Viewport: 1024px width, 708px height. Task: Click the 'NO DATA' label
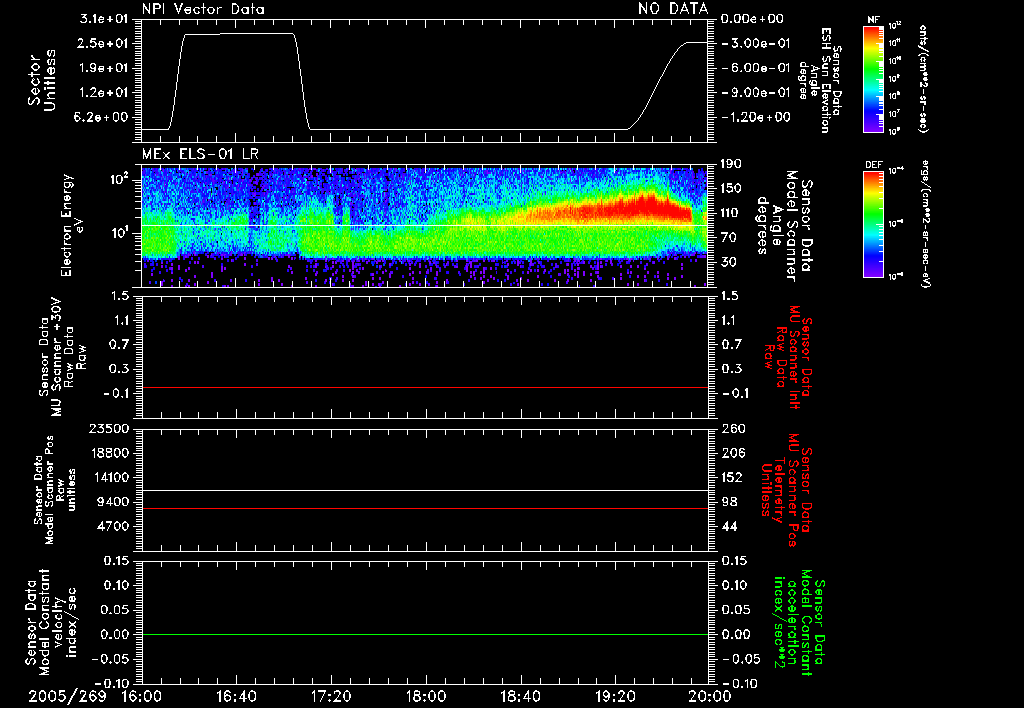[x=673, y=8]
